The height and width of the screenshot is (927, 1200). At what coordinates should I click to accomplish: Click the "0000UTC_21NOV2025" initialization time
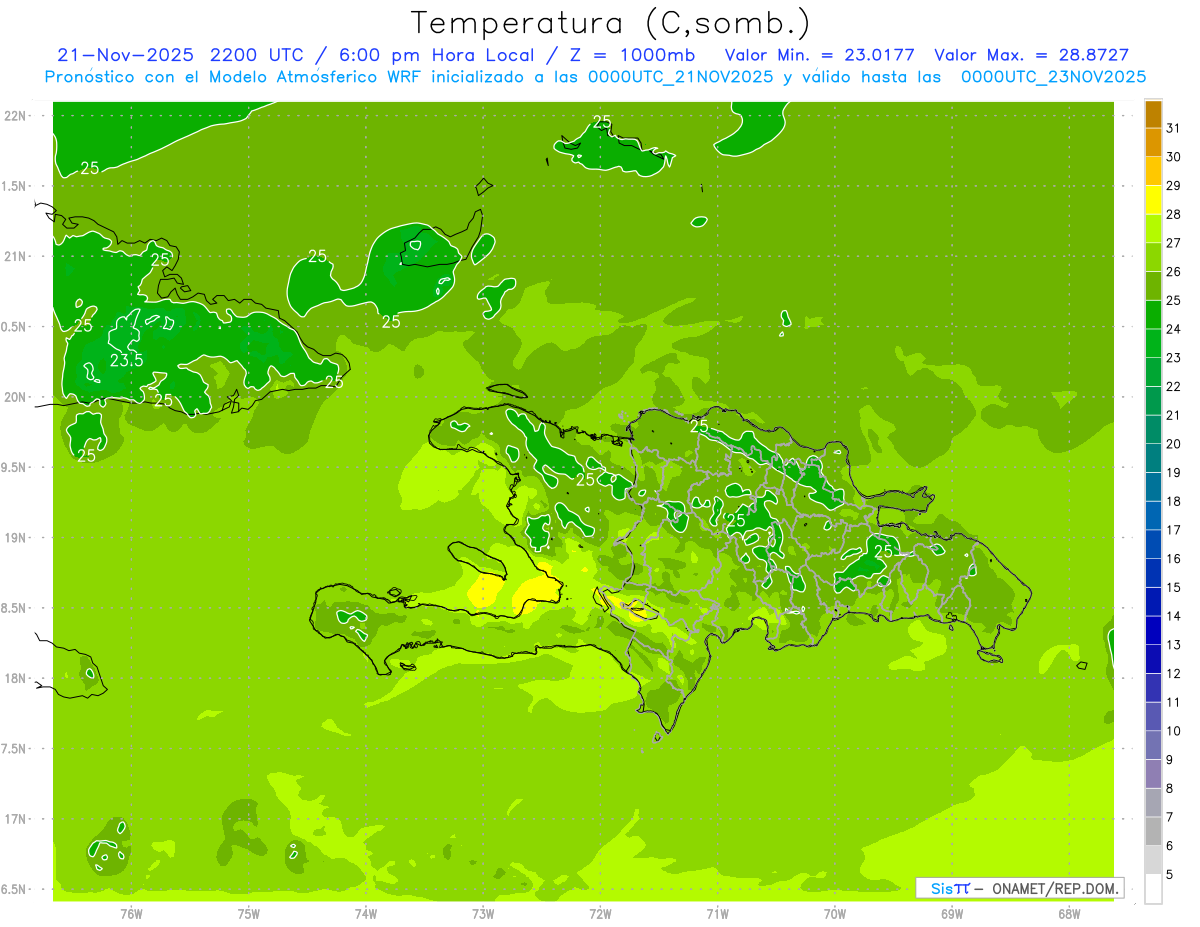[681, 77]
